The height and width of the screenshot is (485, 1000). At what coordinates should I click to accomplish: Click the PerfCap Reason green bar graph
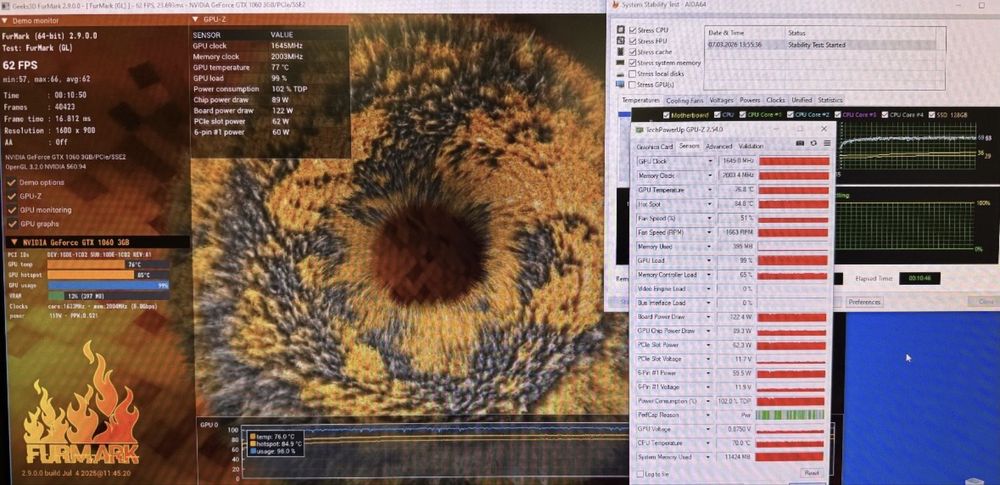click(x=790, y=415)
